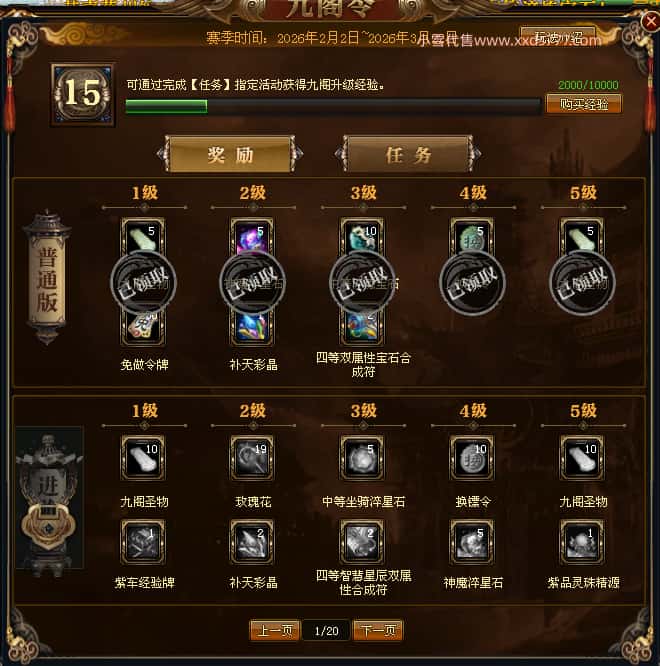Click the premium 补天彩晶 icon in level 2
Image resolution: width=660 pixels, height=666 pixels.
click(252, 542)
